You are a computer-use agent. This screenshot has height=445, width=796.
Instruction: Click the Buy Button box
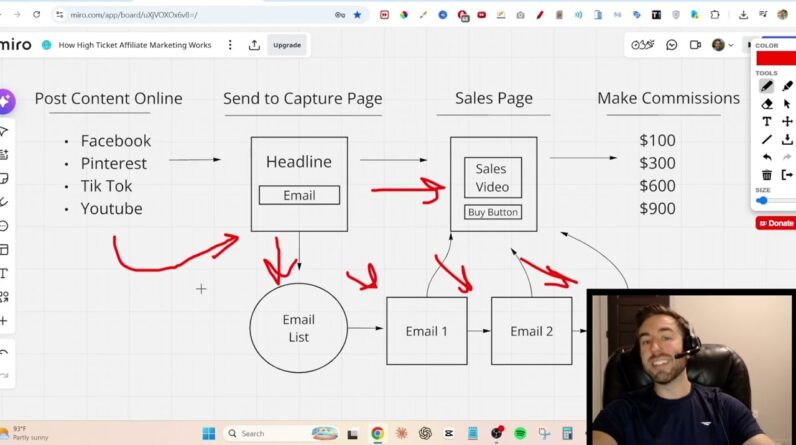pyautogui.click(x=493, y=212)
